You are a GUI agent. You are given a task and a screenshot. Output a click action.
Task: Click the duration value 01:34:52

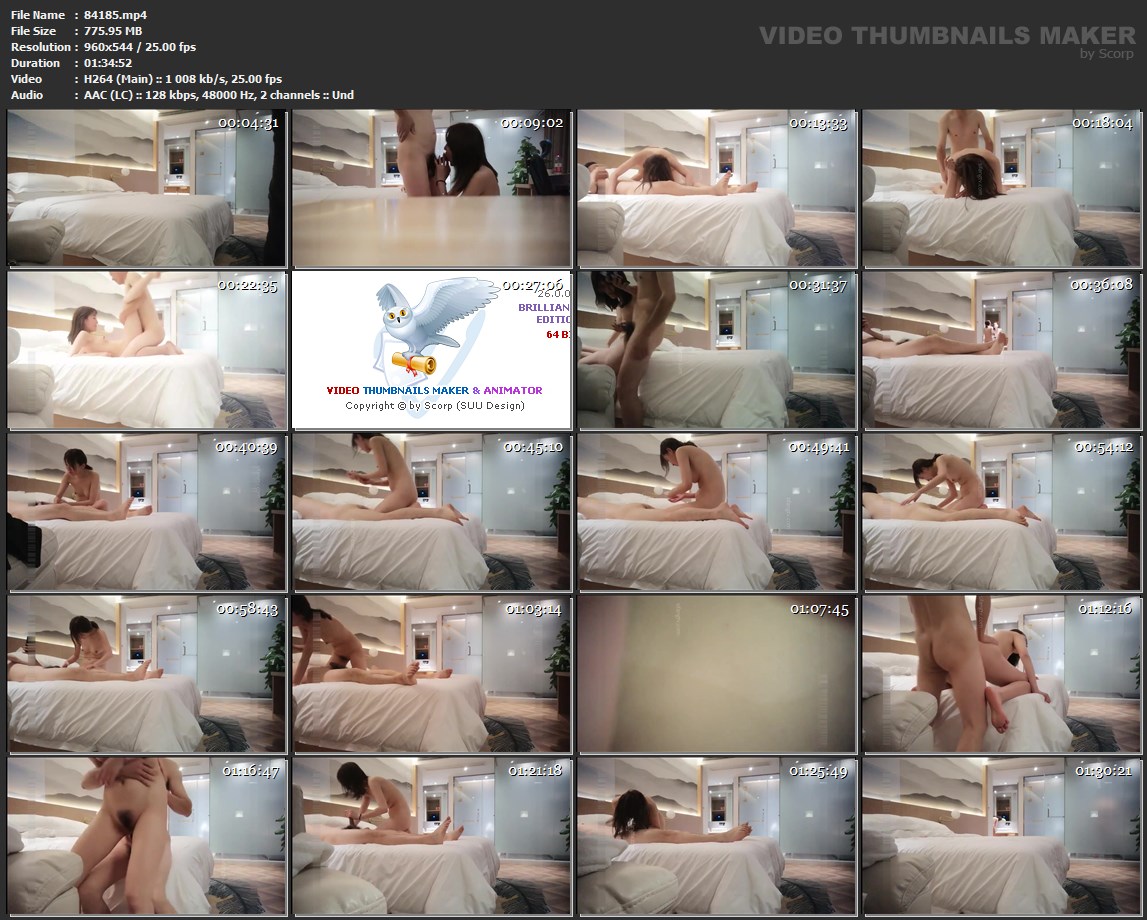[108, 63]
